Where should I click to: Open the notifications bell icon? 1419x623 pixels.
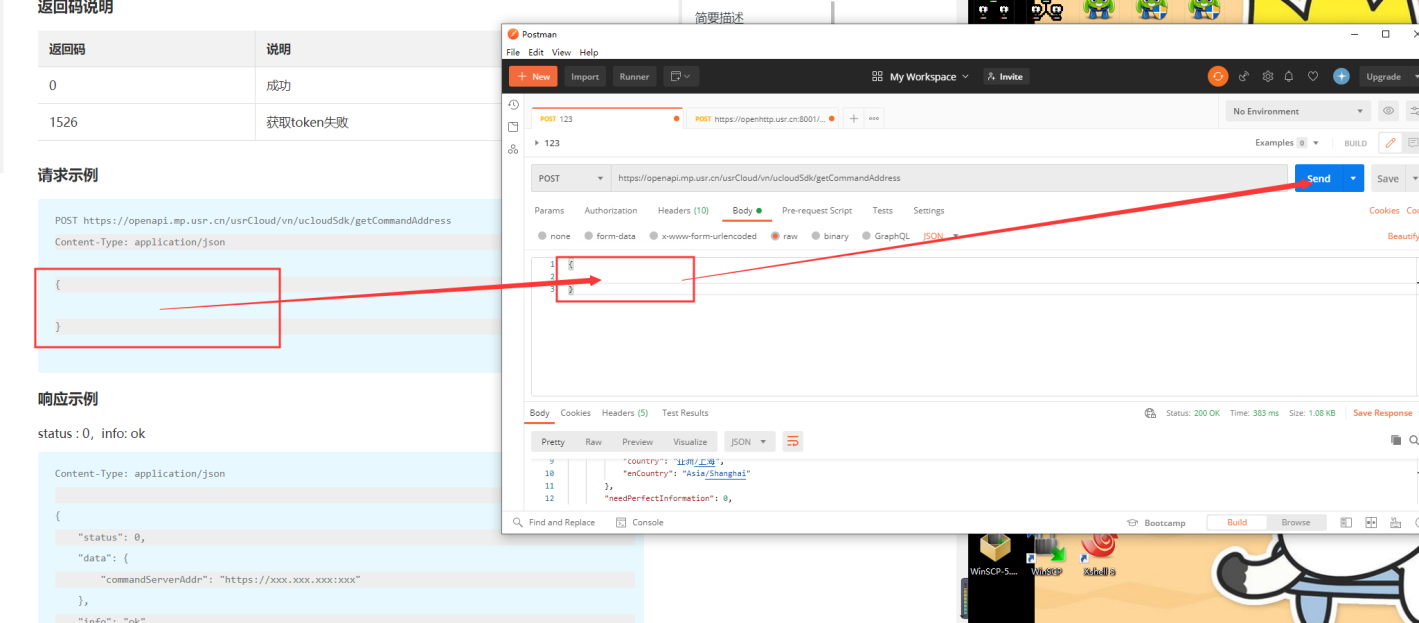(1289, 76)
